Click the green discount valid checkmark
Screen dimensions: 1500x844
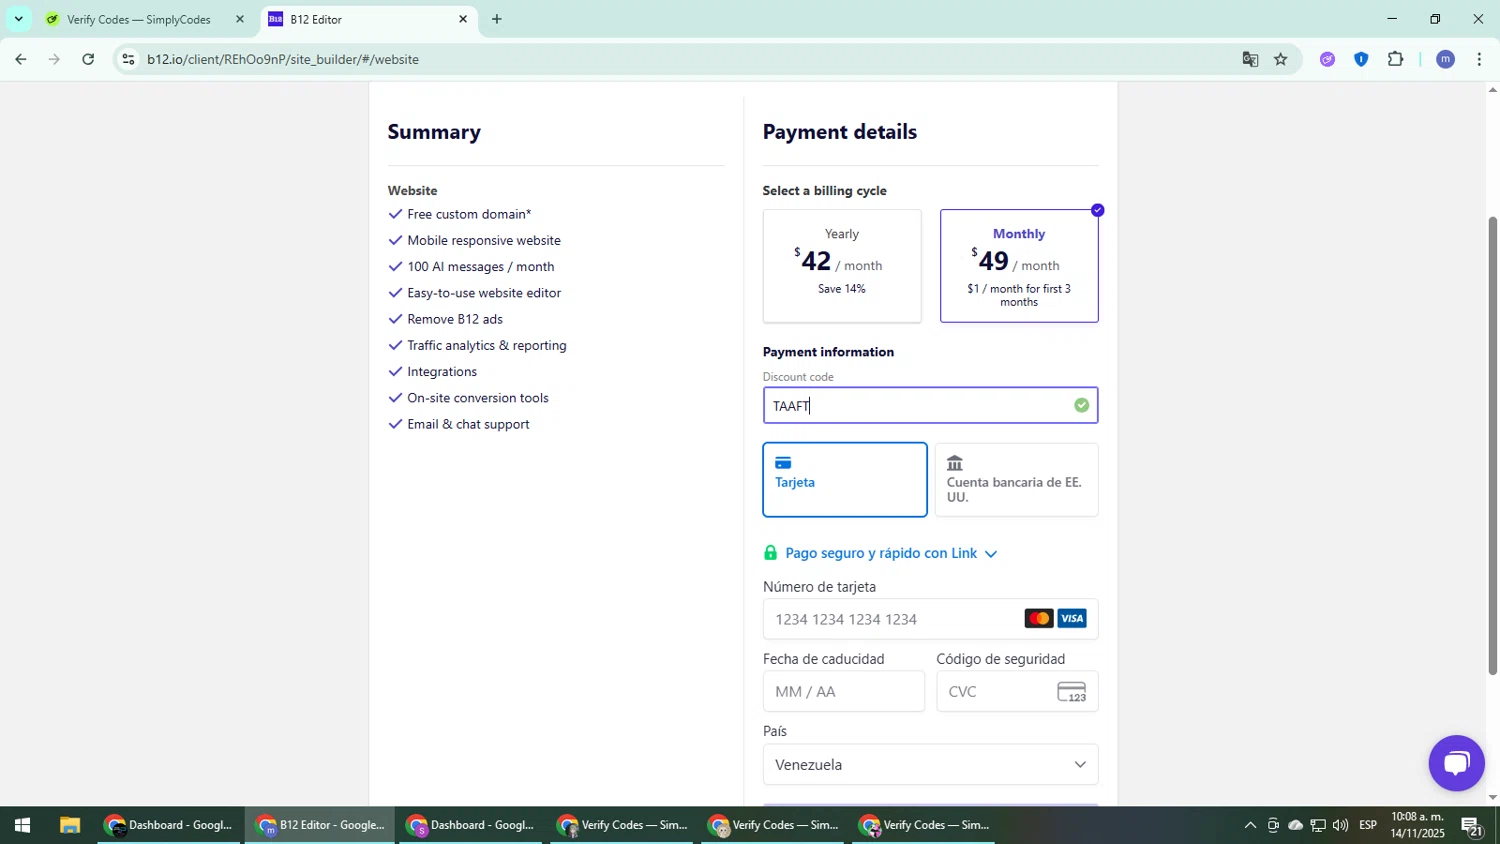pyautogui.click(x=1081, y=406)
